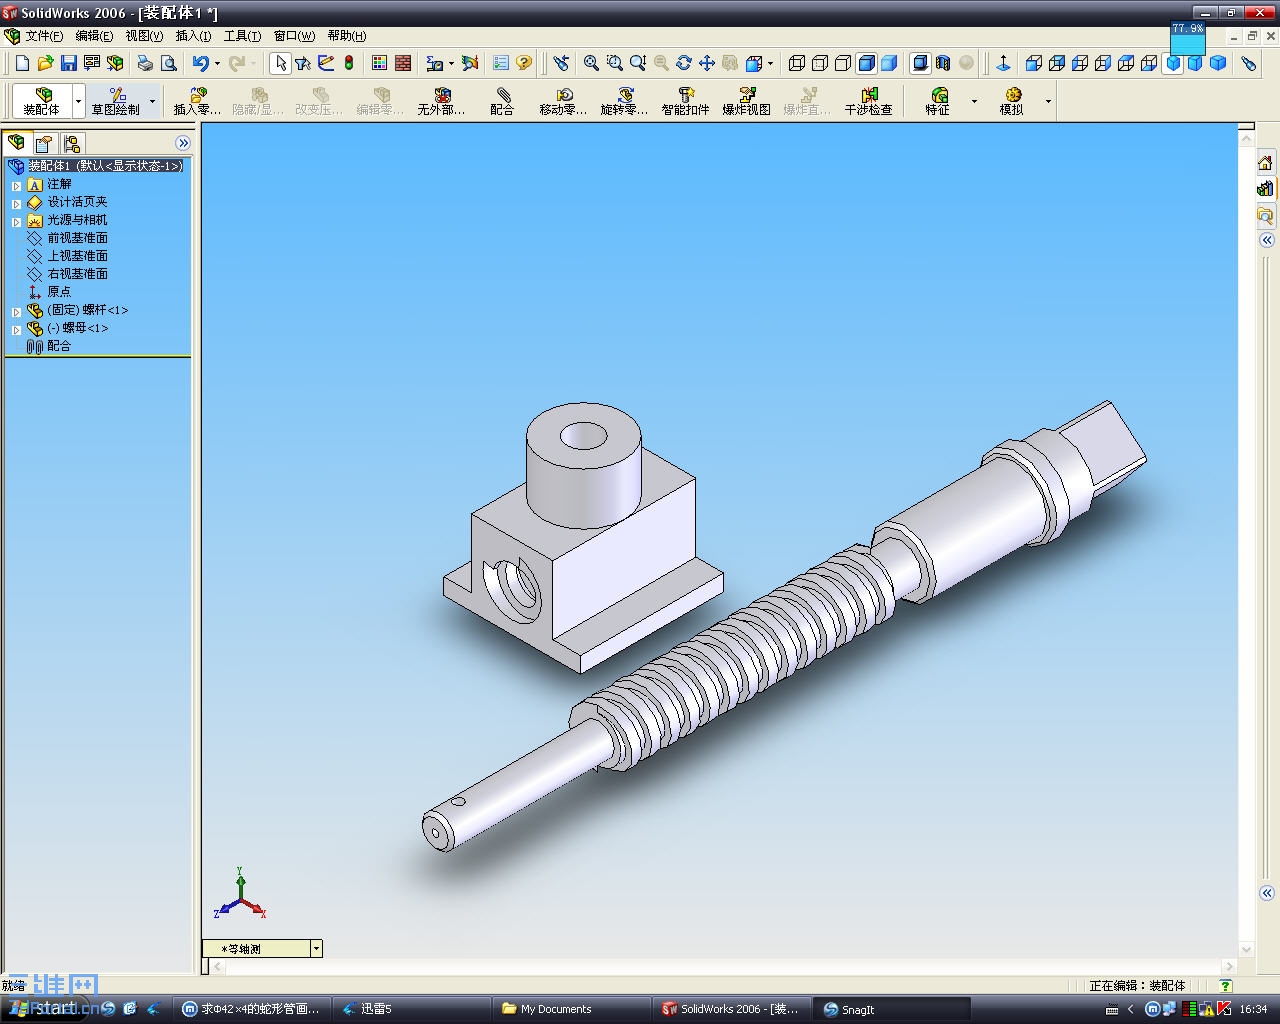Save the assembly with the floppy disk icon
This screenshot has width=1280, height=1024.
[69, 63]
